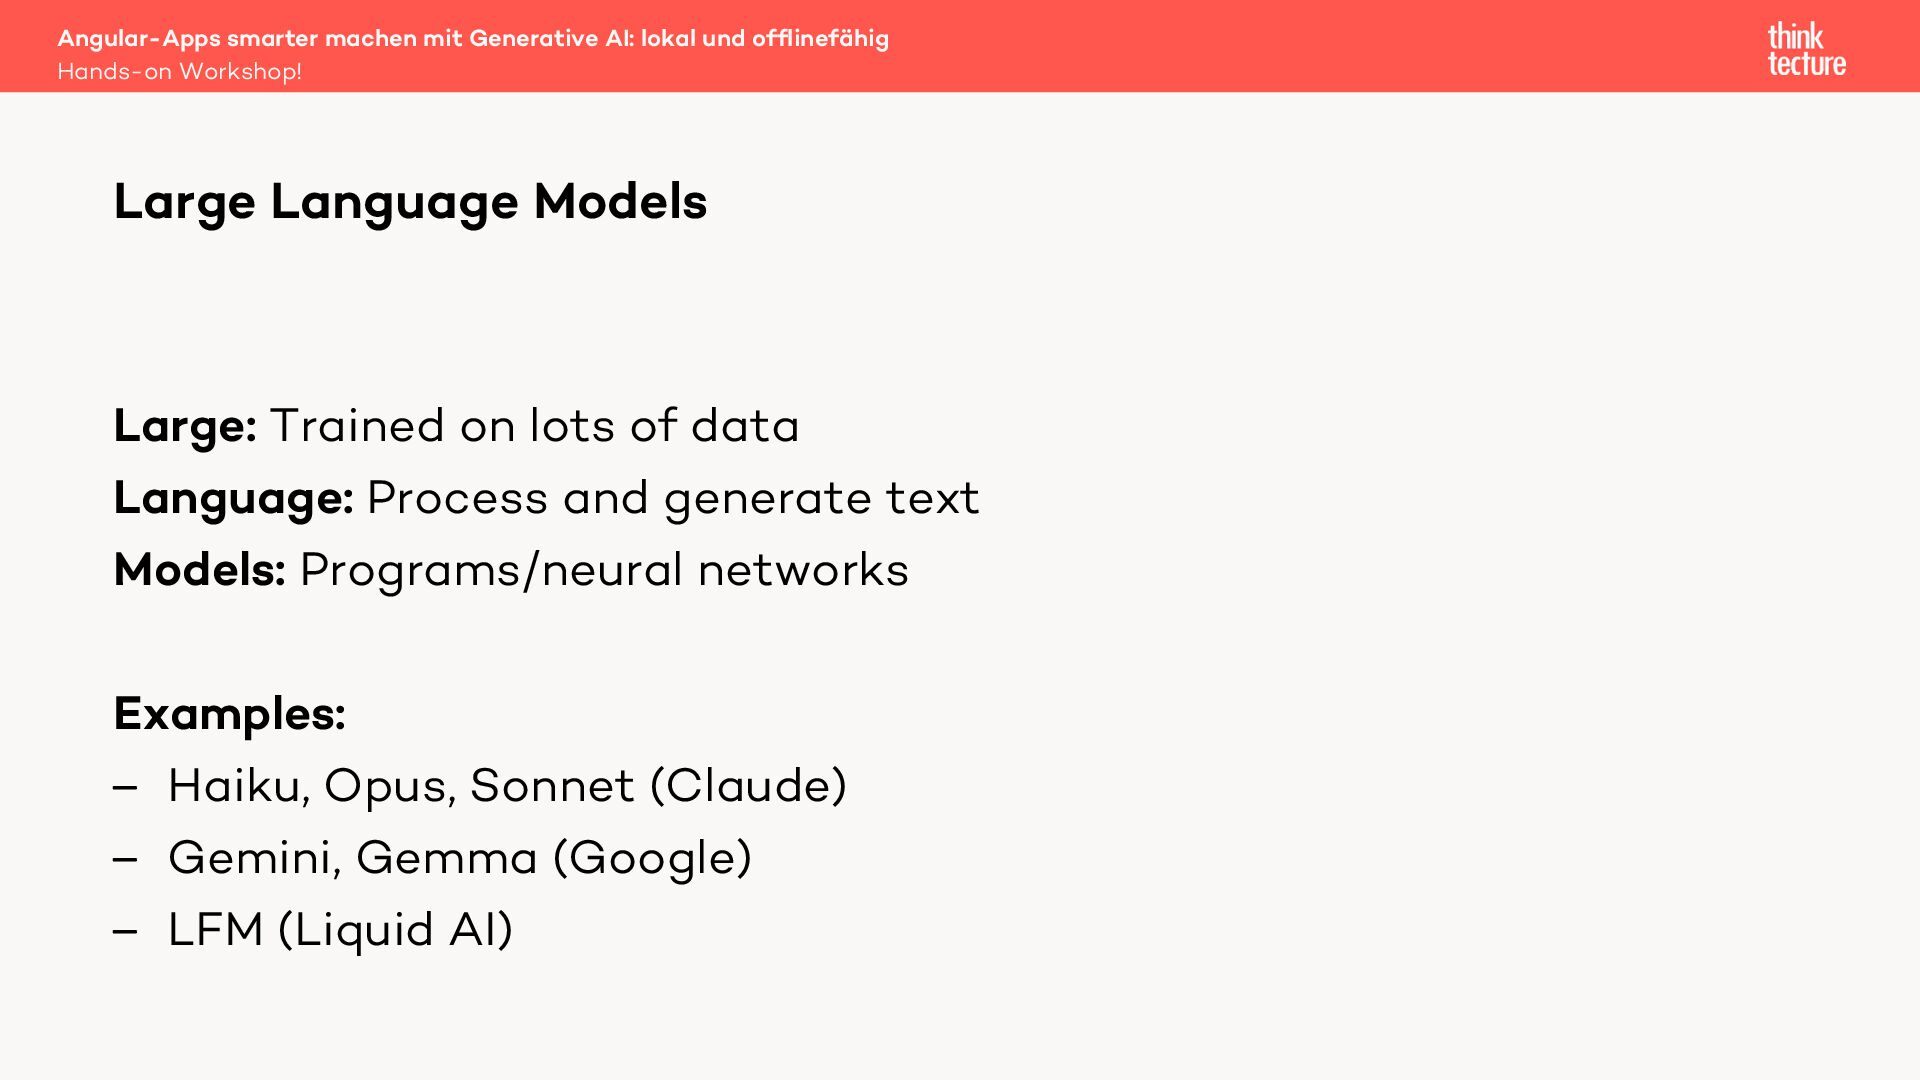This screenshot has width=1920, height=1080.
Task: Select the text "Trained on lots of data"
Action: pos(534,426)
